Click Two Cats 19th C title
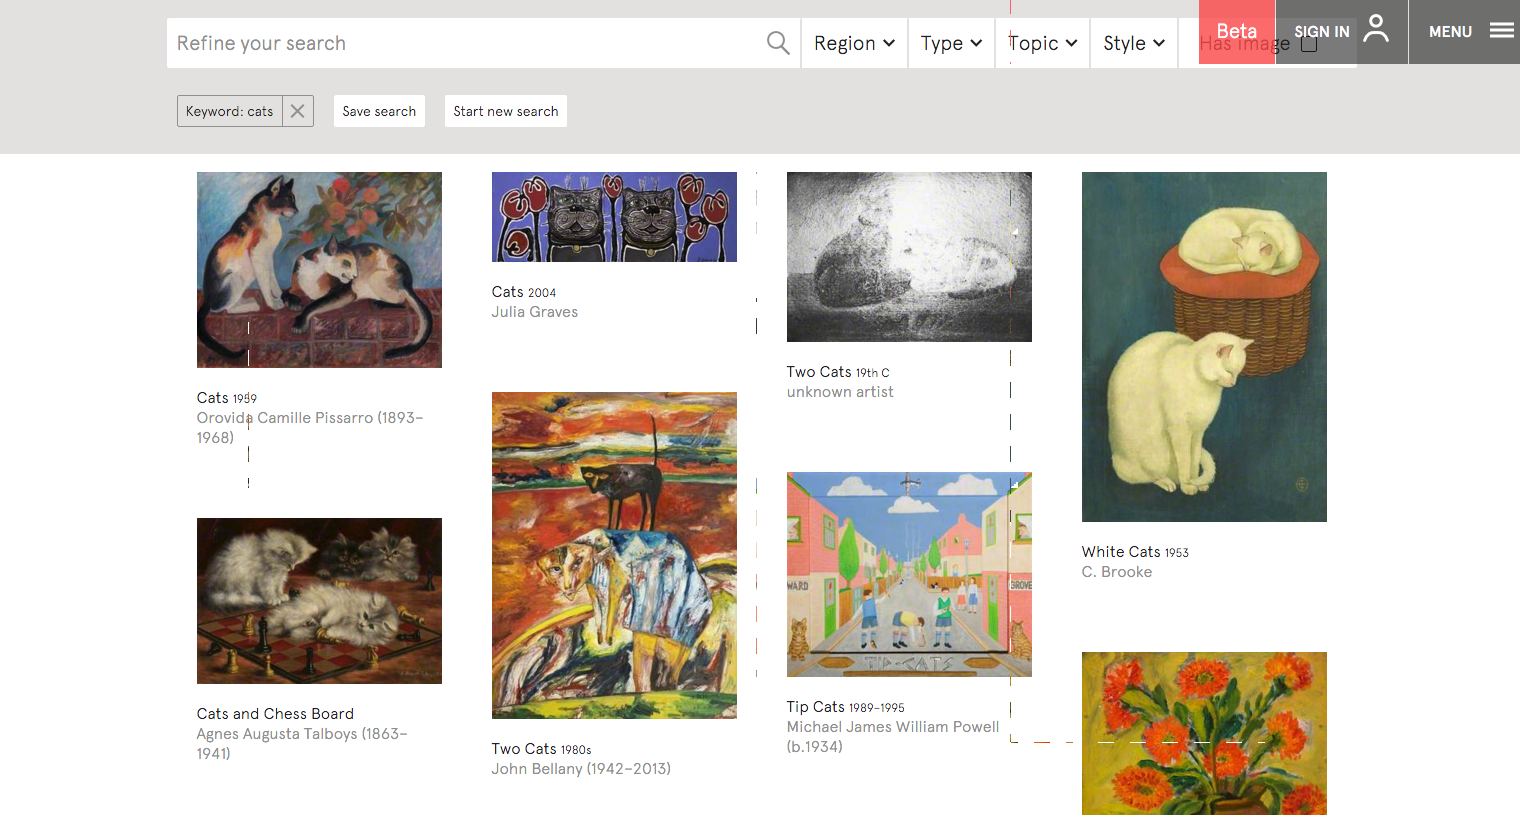Screen dimensions: 1520x815 [838, 372]
